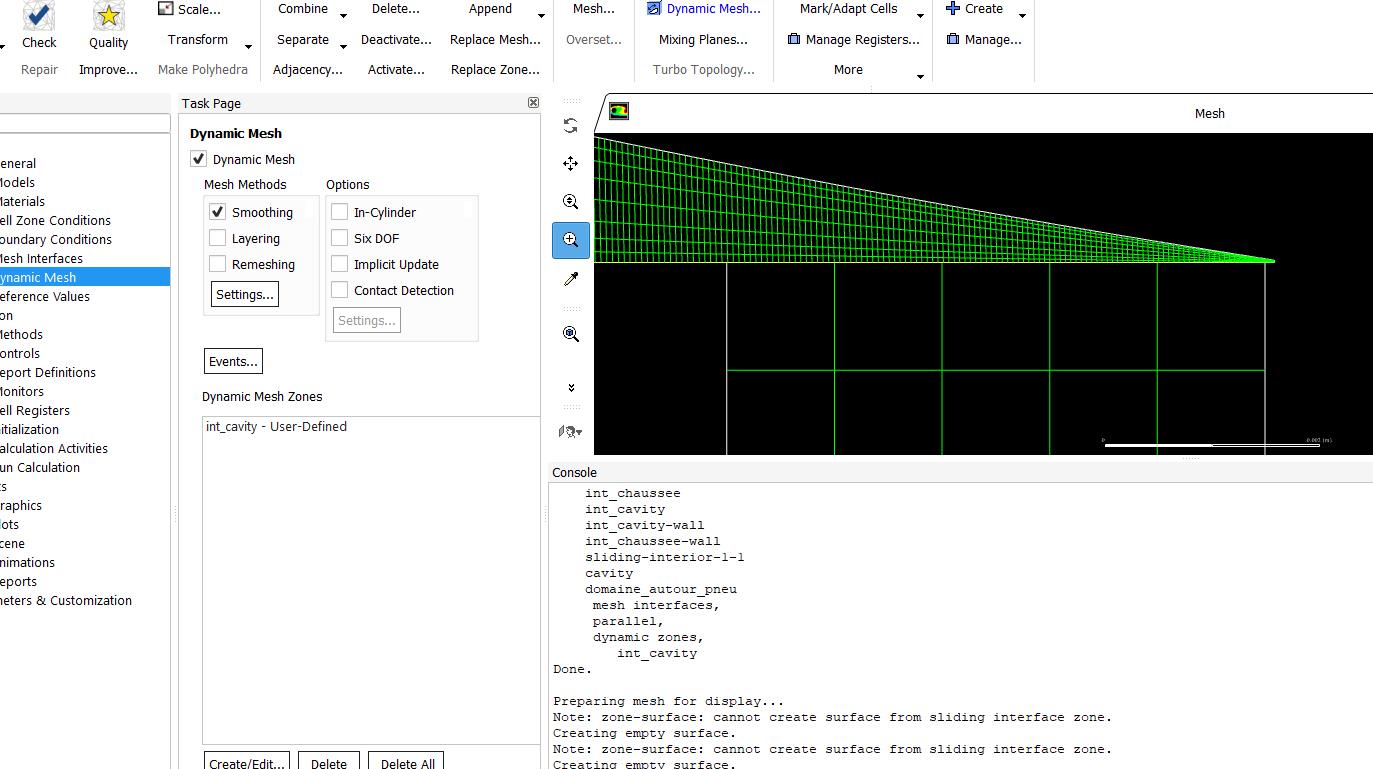The image size is (1373, 769).
Task: Uncheck the Dynamic Mesh checkbox
Action: point(199,159)
